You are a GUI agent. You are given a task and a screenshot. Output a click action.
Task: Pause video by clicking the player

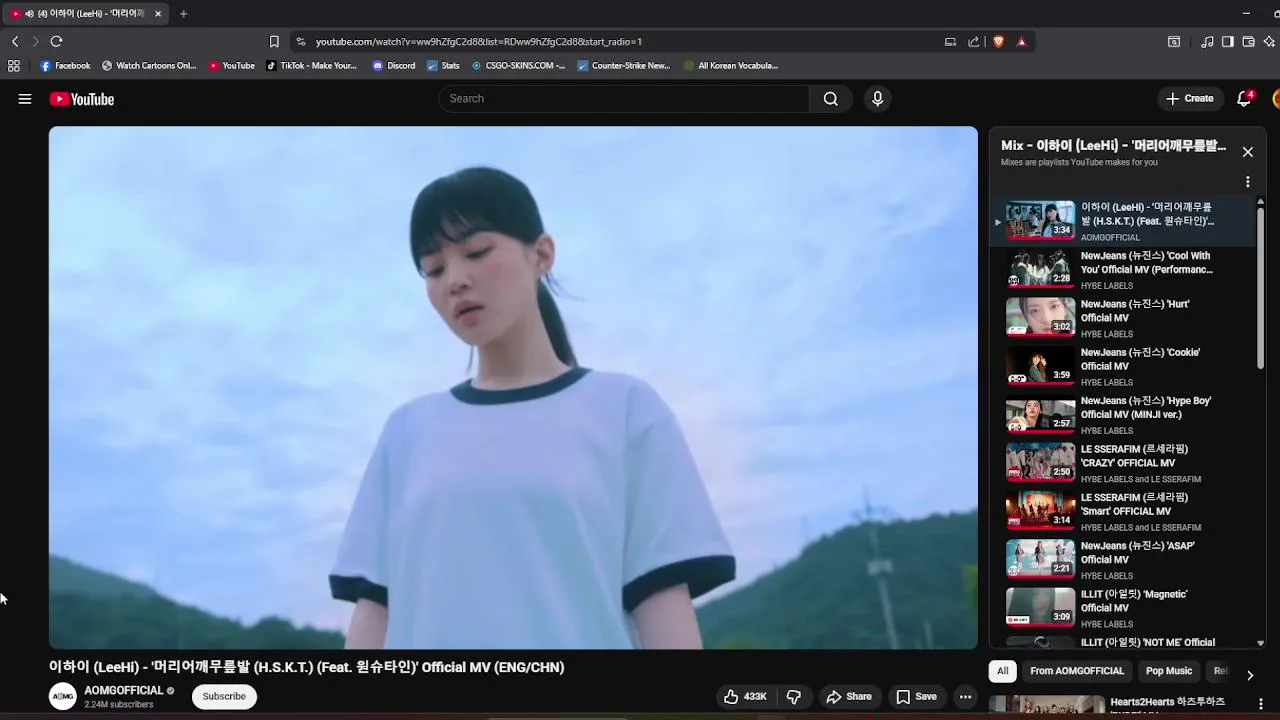513,388
